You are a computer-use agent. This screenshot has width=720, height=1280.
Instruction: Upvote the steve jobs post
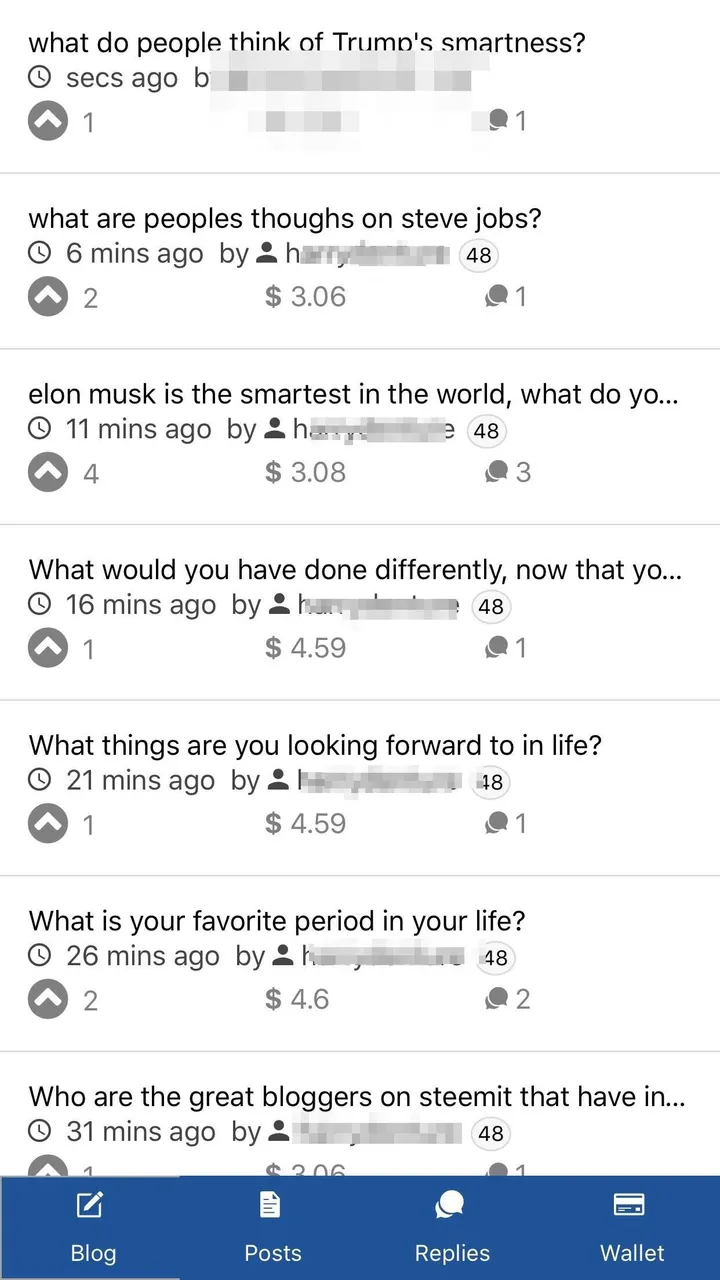(47, 297)
